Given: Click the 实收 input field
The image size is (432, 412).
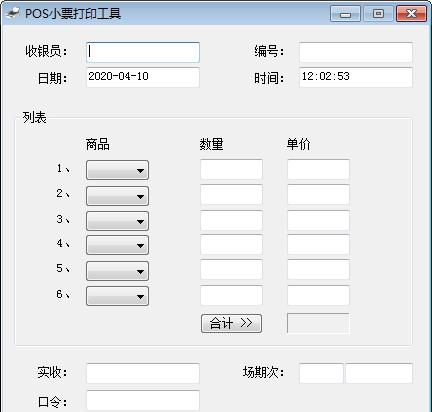Looking at the screenshot, I should point(143,373).
